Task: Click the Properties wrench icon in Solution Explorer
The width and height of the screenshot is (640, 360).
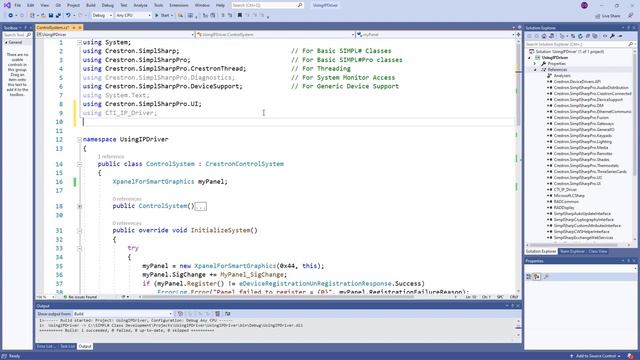Action: (x=612, y=36)
